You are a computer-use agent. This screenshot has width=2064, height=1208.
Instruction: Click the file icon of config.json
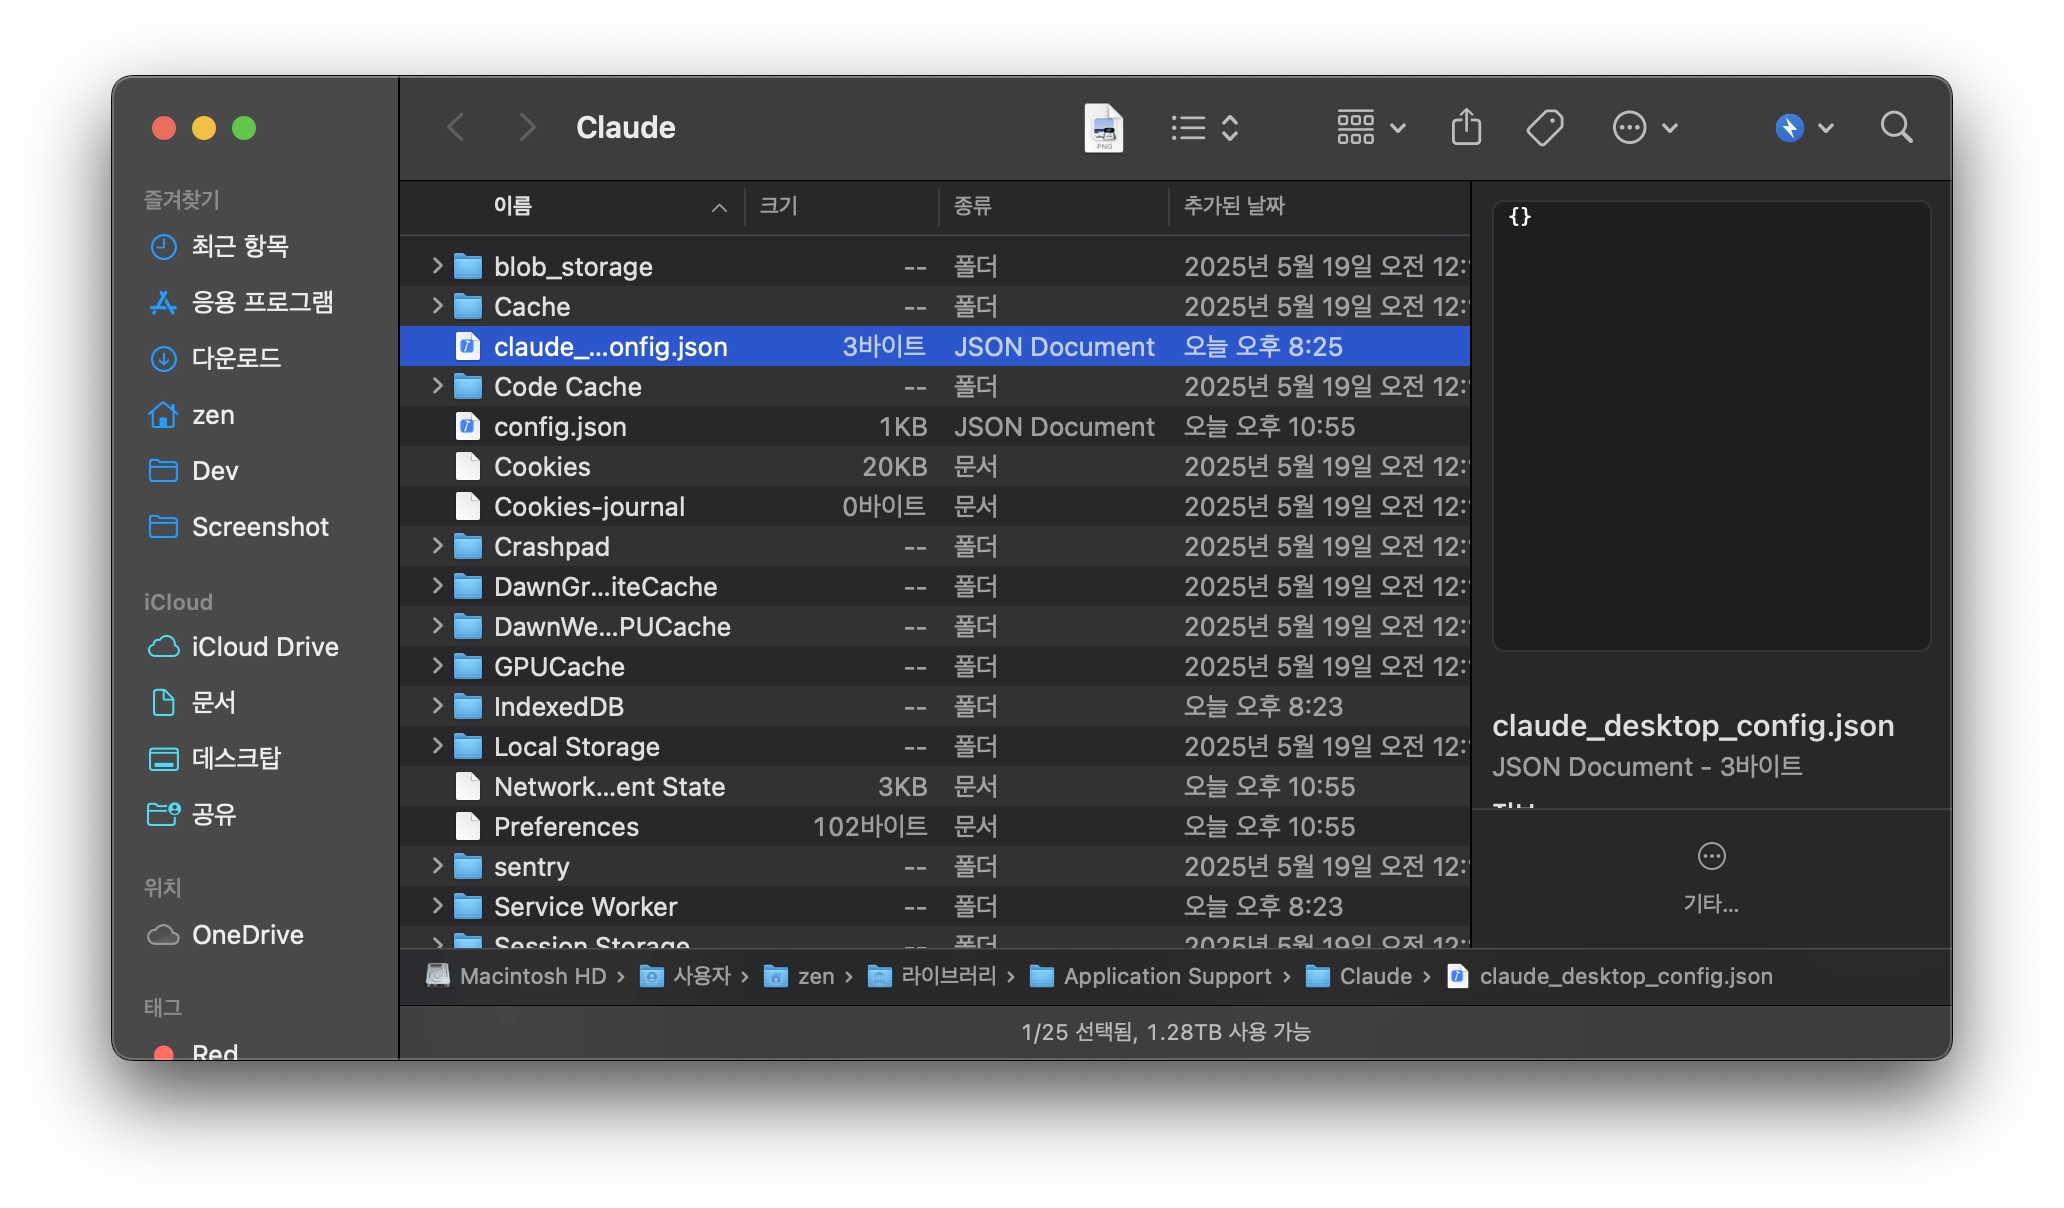coord(467,426)
